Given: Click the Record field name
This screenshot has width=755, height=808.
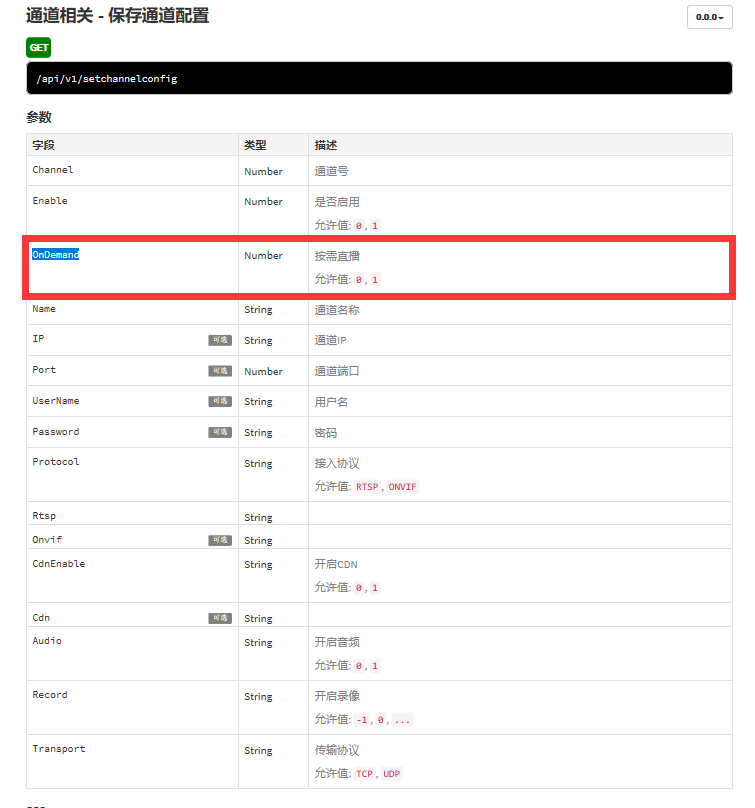Looking at the screenshot, I should pyautogui.click(x=50, y=695).
